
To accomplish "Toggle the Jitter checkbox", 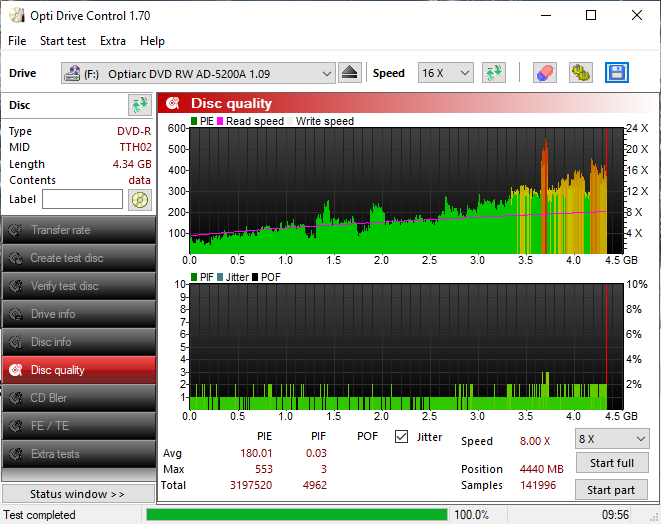I will click(402, 437).
